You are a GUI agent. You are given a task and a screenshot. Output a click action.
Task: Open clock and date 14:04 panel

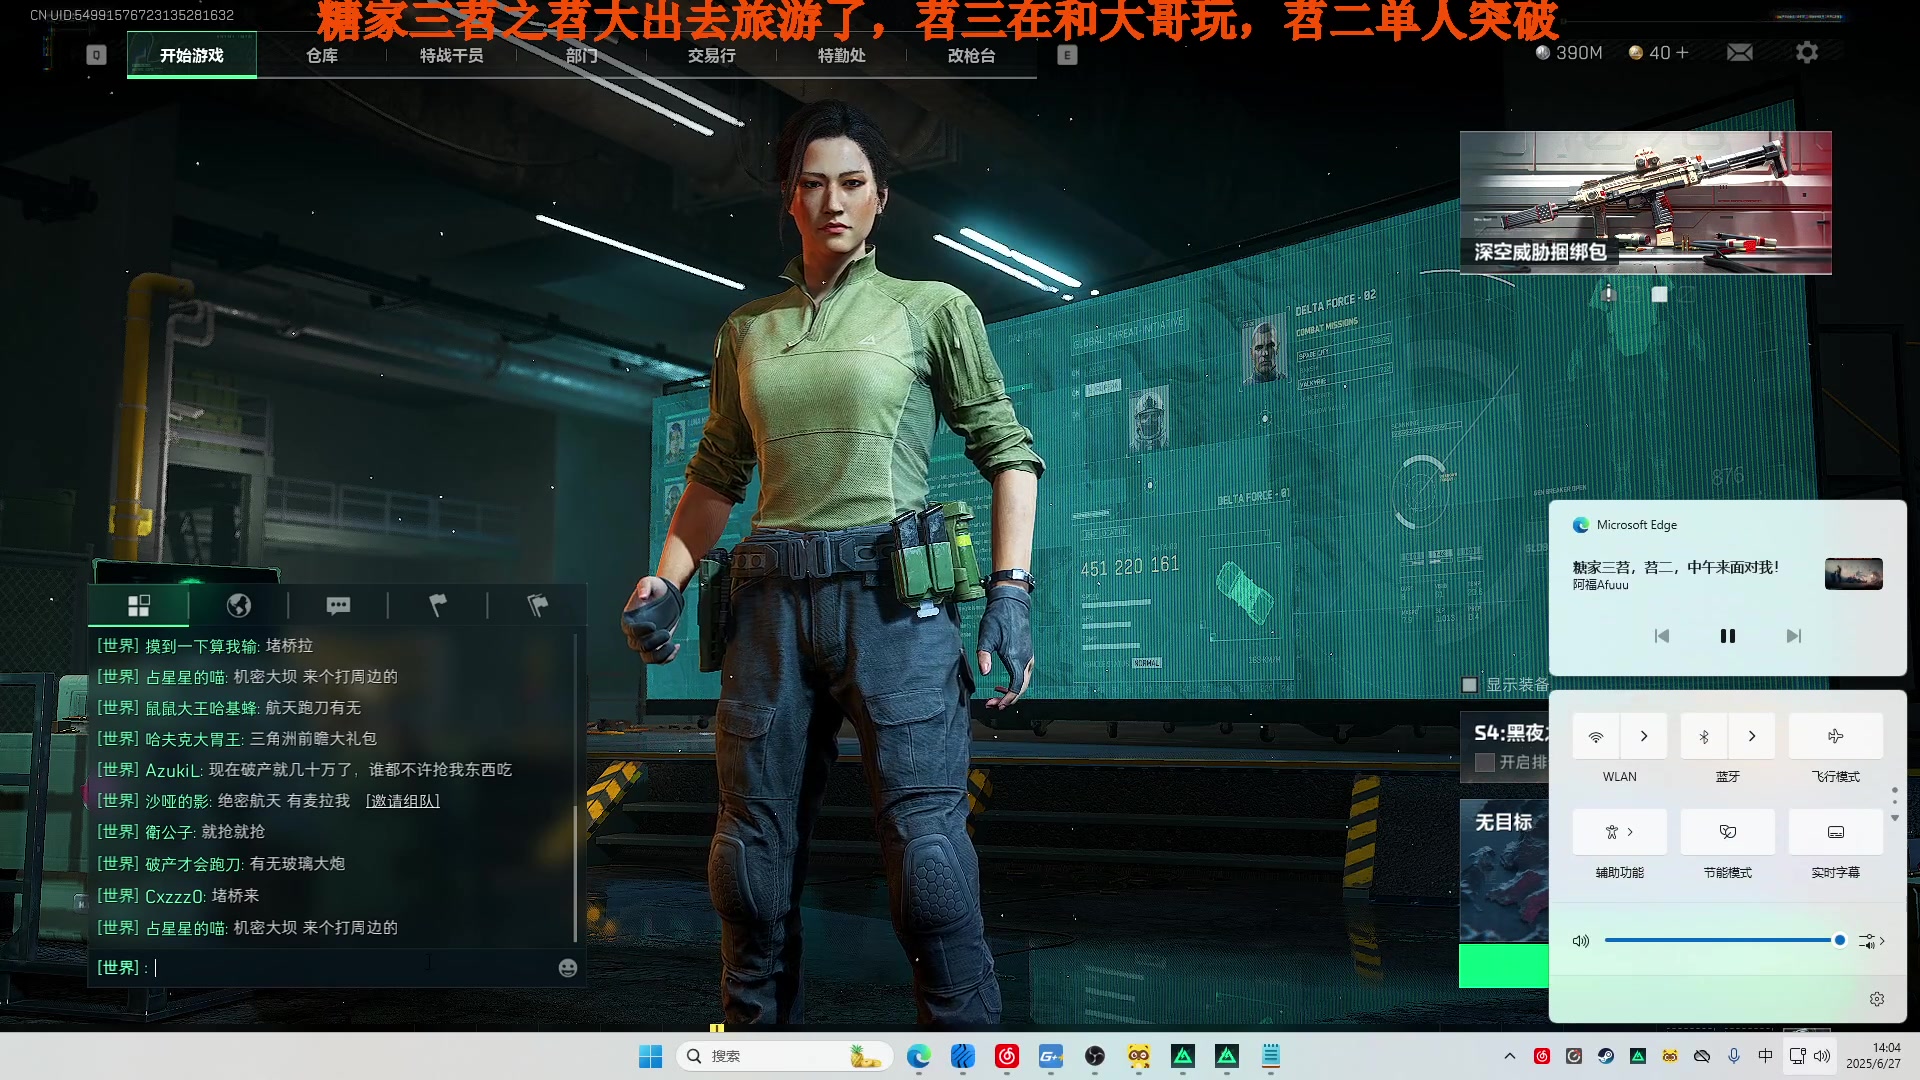[1873, 1056]
